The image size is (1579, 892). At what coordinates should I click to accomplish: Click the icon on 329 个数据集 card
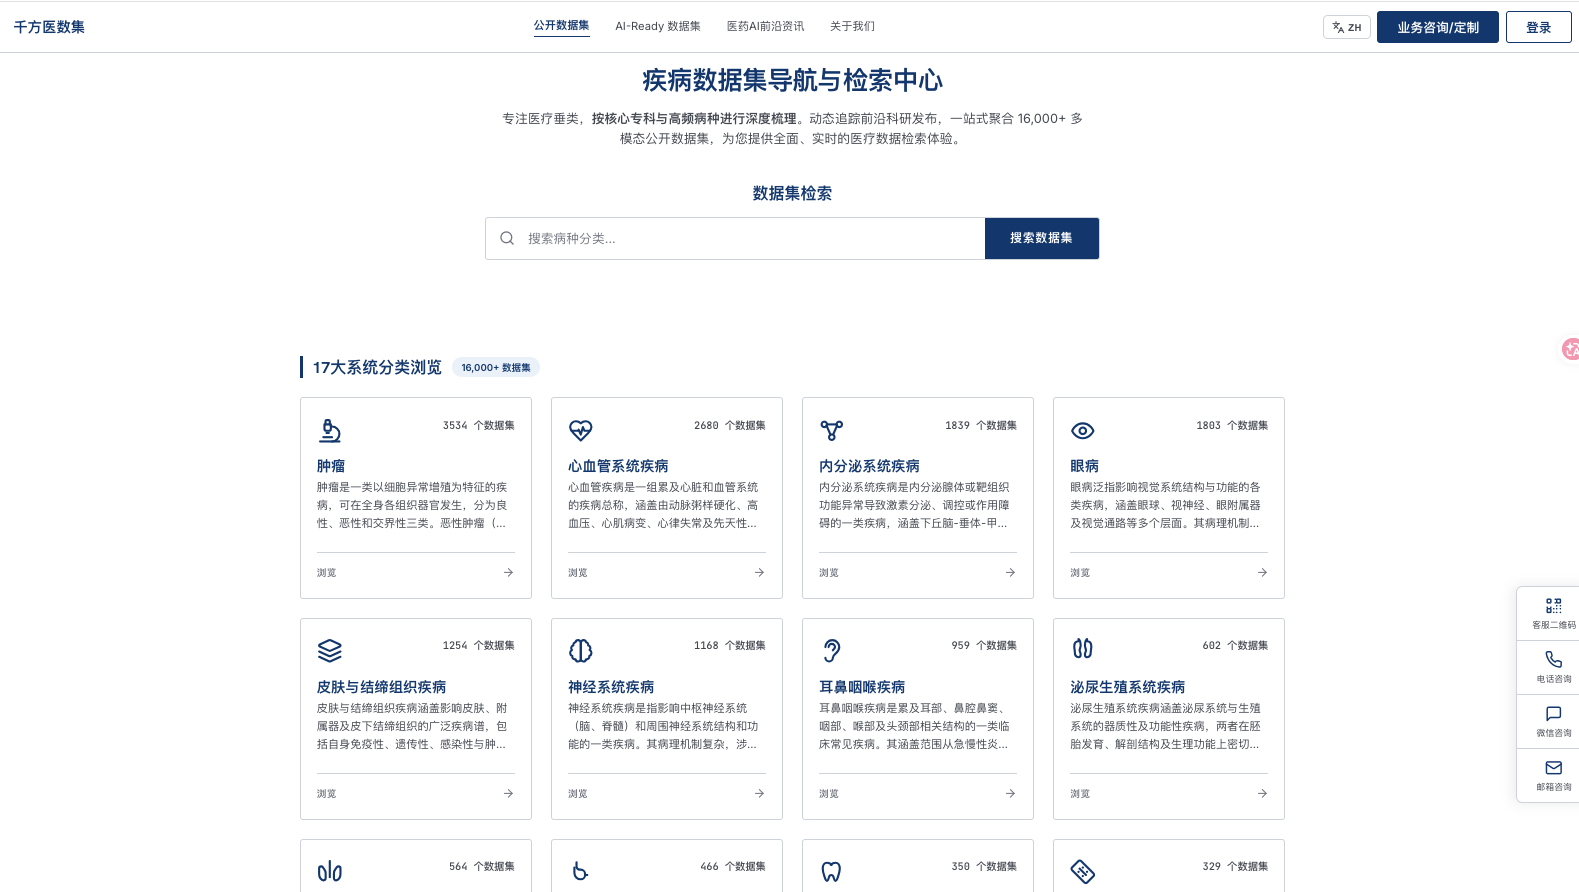pyautogui.click(x=1083, y=872)
